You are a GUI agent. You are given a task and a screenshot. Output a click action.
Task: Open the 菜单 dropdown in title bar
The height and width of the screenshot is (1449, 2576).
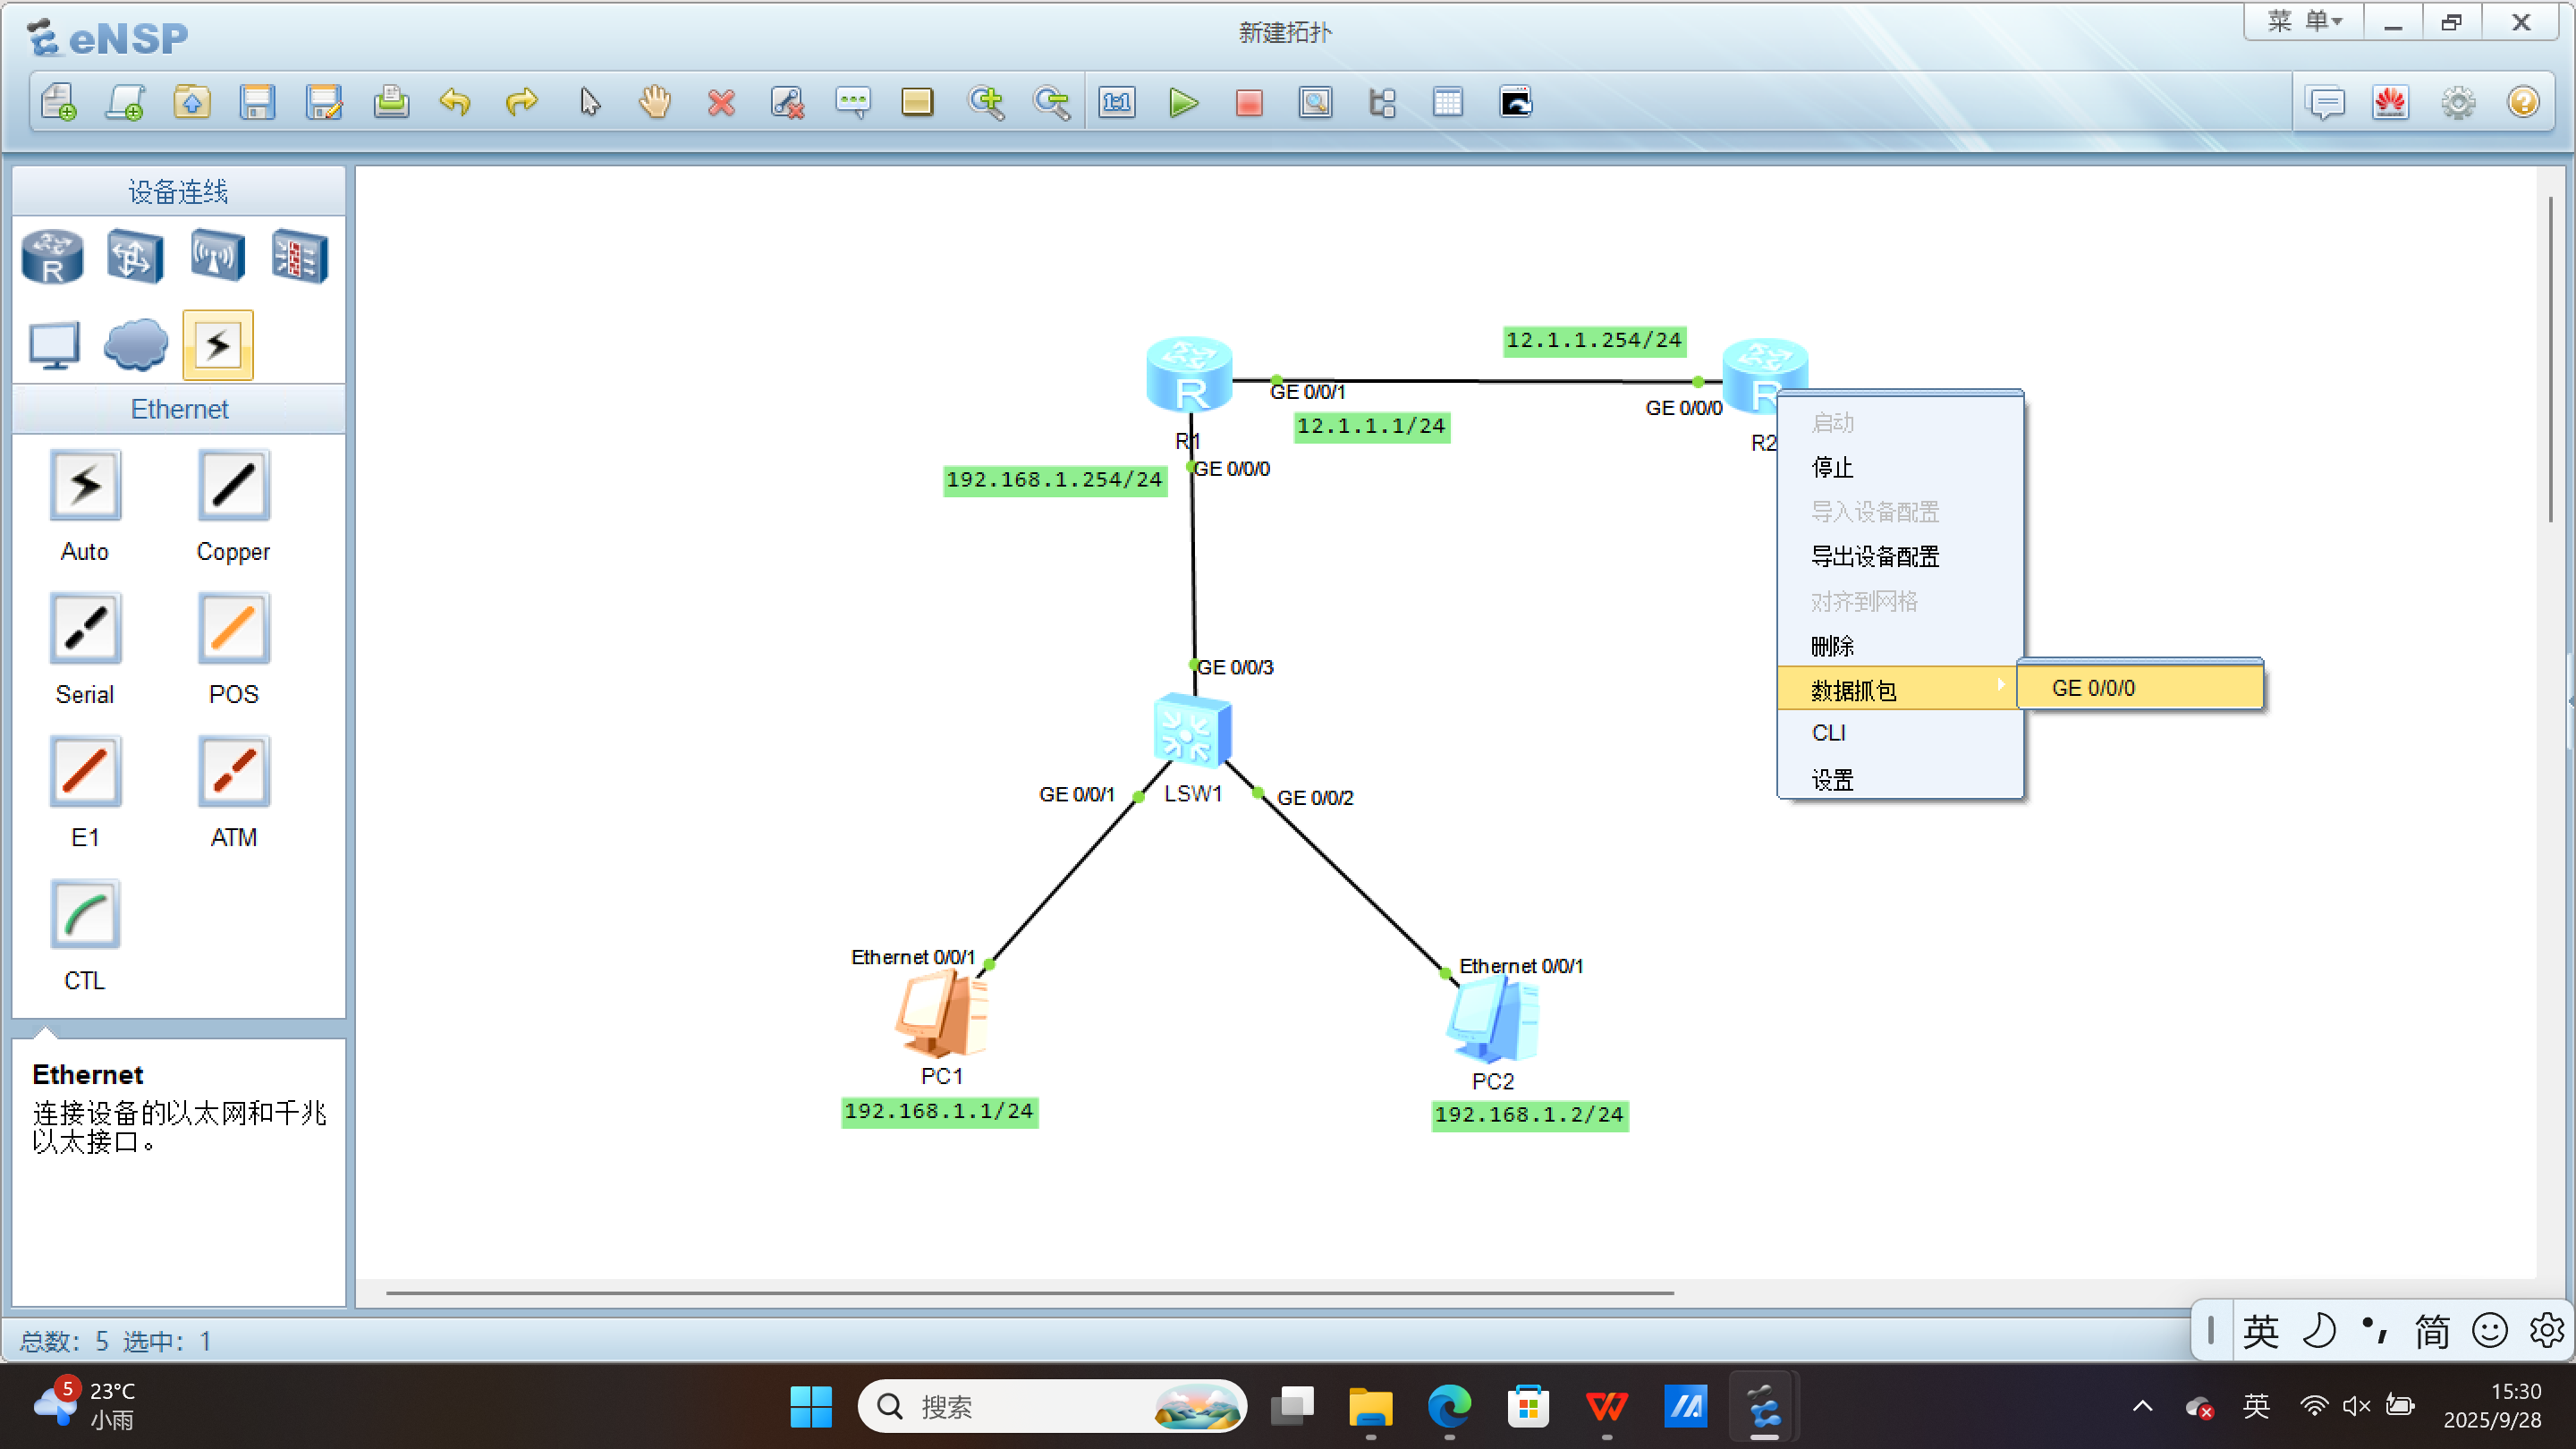[2303, 22]
